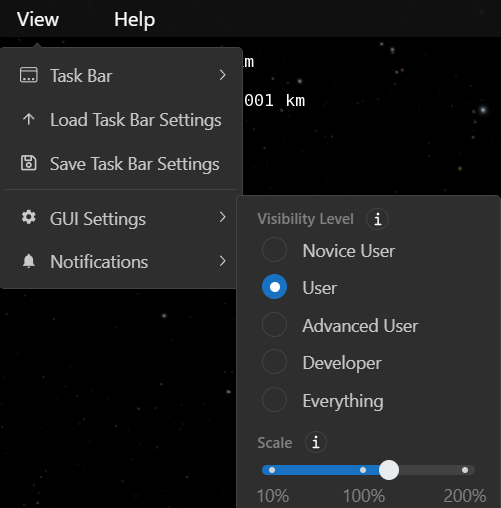Click the gear icon beside GUI Settings

pos(29,217)
